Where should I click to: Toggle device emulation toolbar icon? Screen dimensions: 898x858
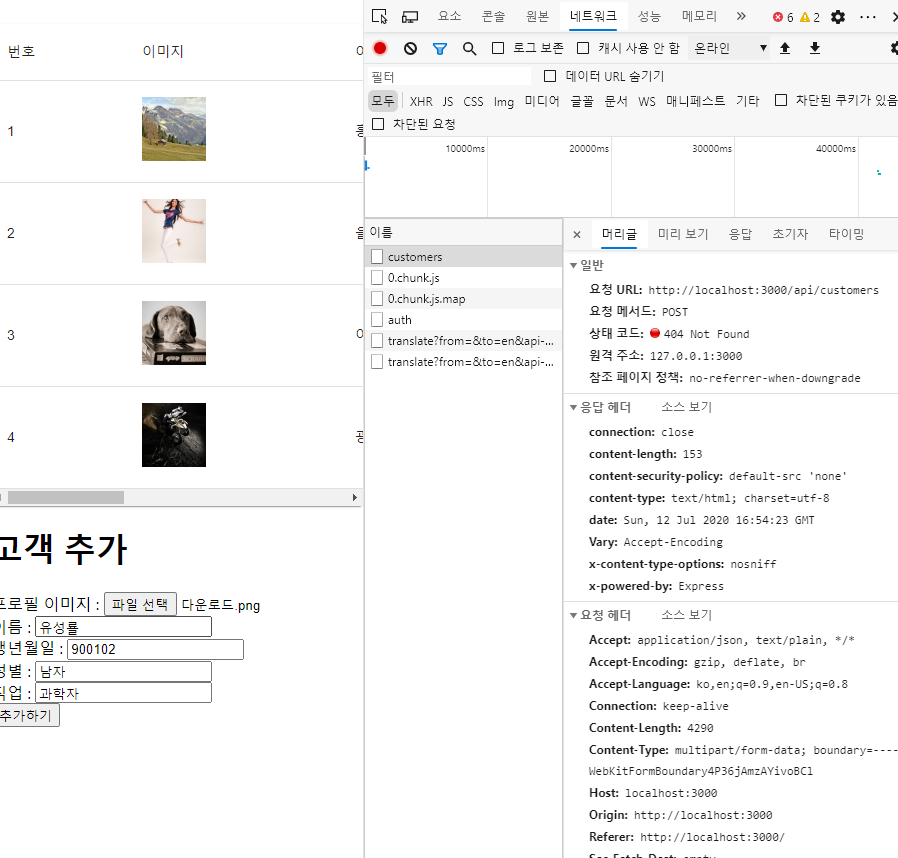point(409,17)
